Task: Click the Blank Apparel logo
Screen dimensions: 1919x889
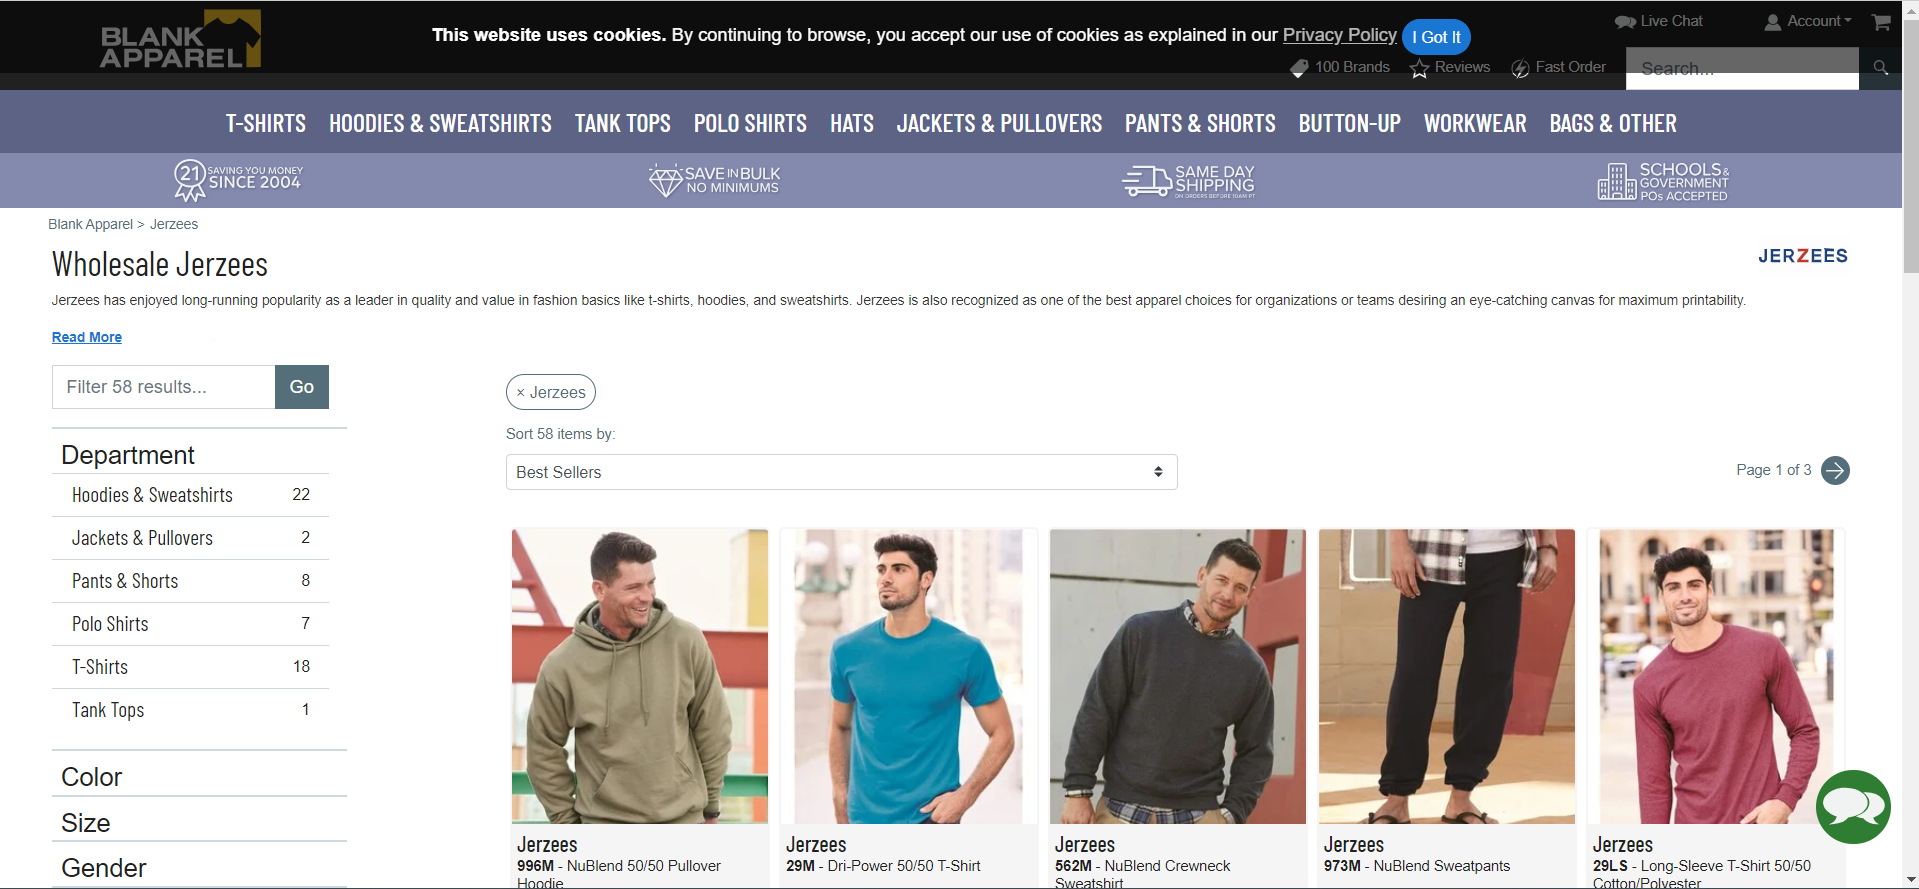Action: coord(181,39)
